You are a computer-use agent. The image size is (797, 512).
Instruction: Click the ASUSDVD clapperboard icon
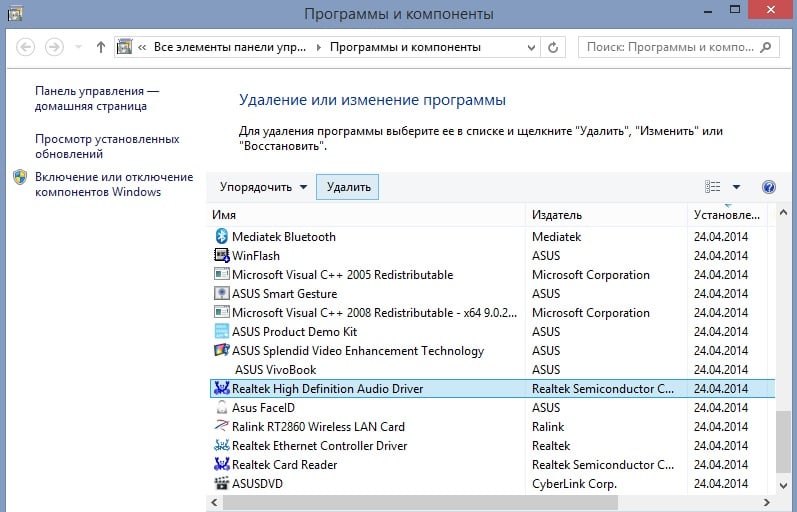point(222,483)
